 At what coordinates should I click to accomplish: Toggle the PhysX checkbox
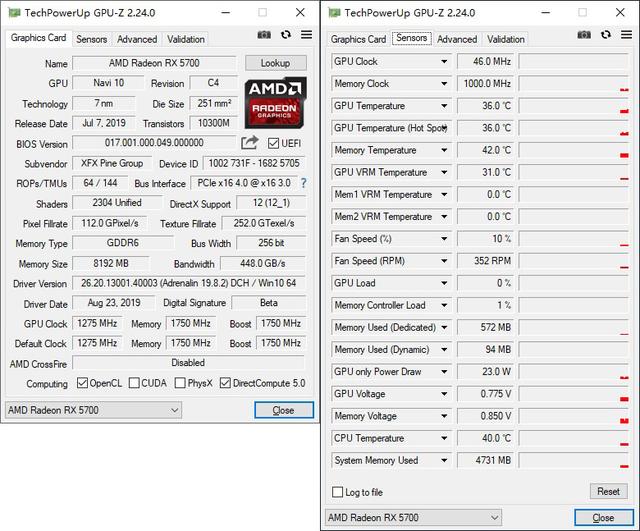pos(180,383)
